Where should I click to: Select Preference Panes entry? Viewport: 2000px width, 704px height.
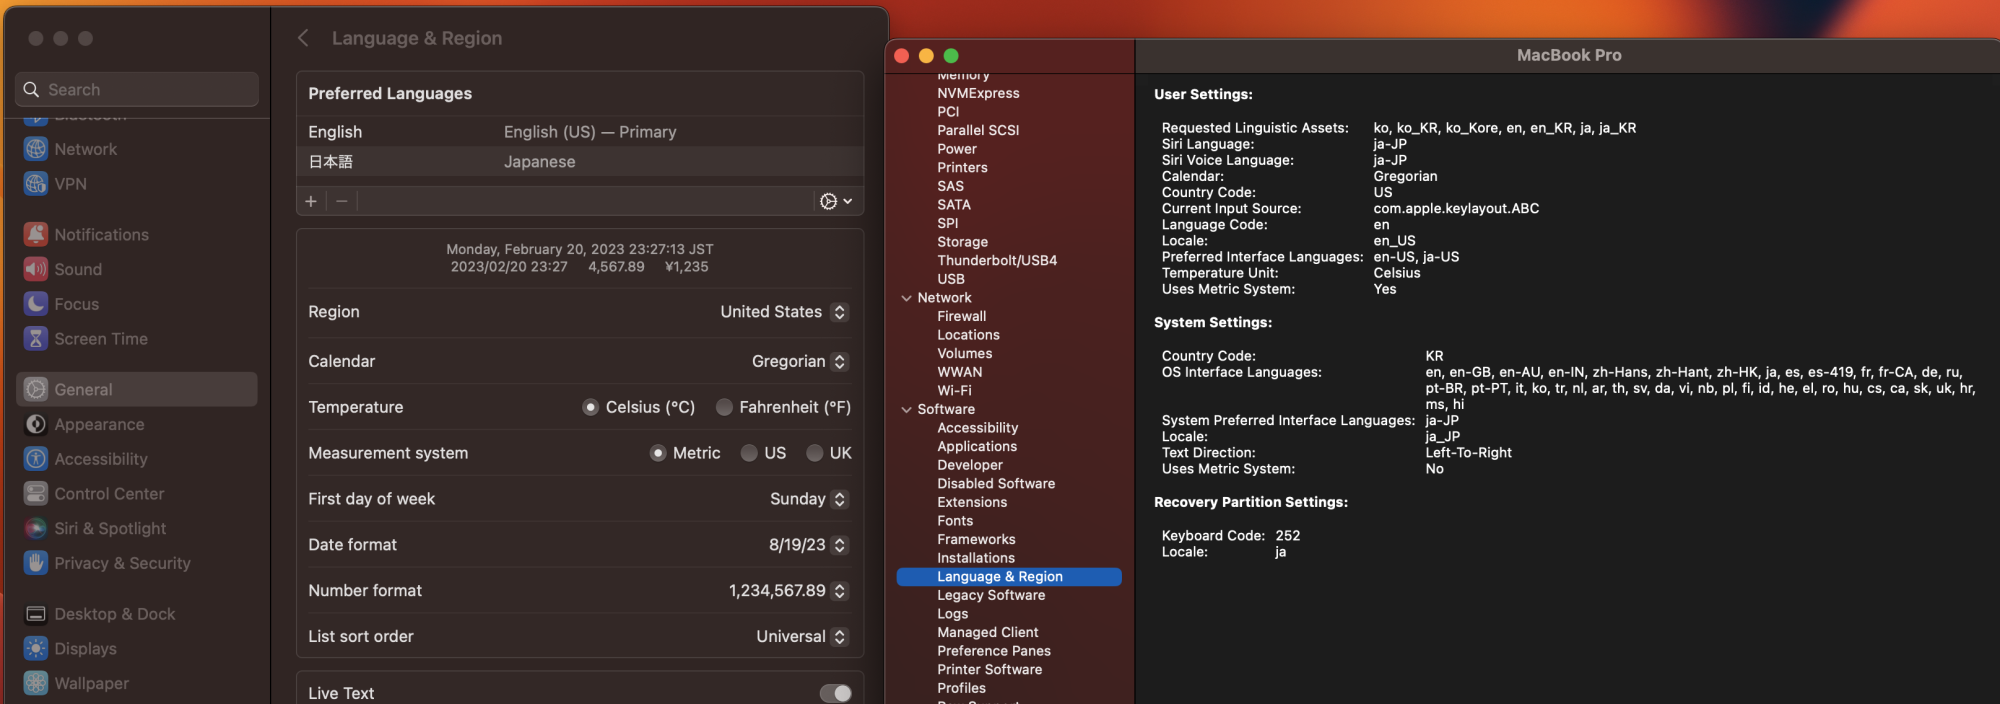(994, 651)
